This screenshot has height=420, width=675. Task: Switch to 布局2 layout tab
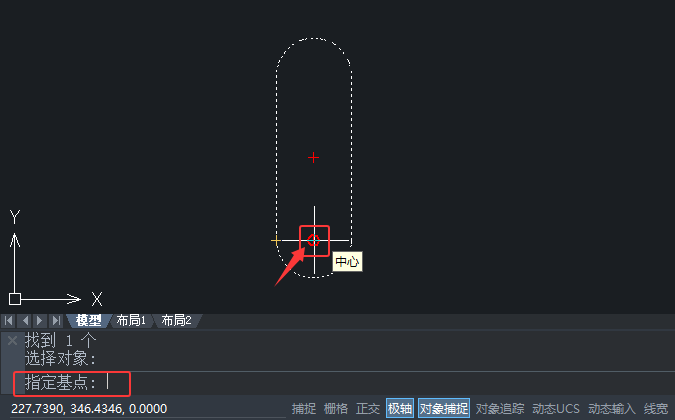[176, 321]
